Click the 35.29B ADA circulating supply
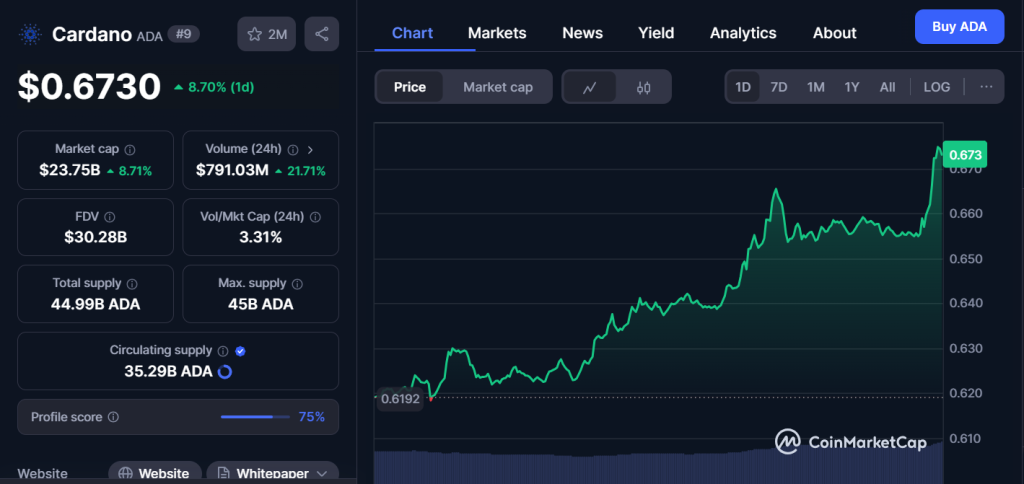This screenshot has height=484, width=1024. 168,372
